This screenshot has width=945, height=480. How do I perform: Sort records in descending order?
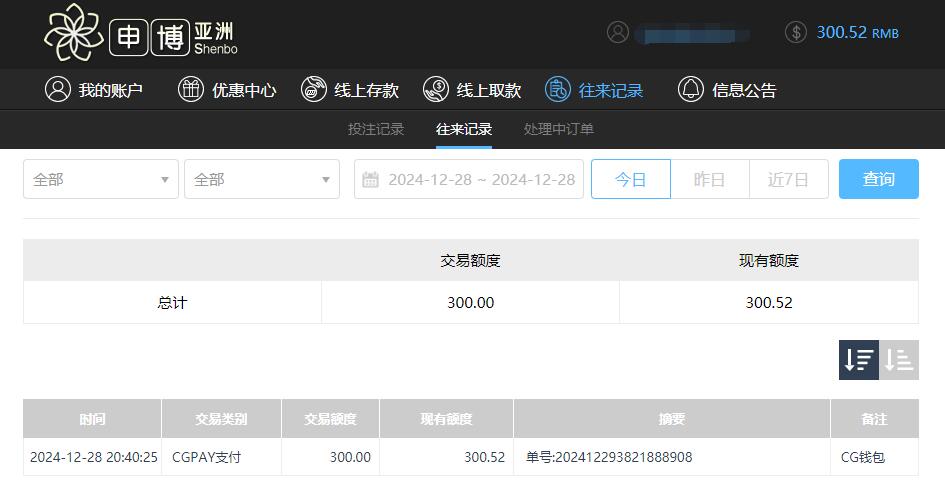point(859,360)
